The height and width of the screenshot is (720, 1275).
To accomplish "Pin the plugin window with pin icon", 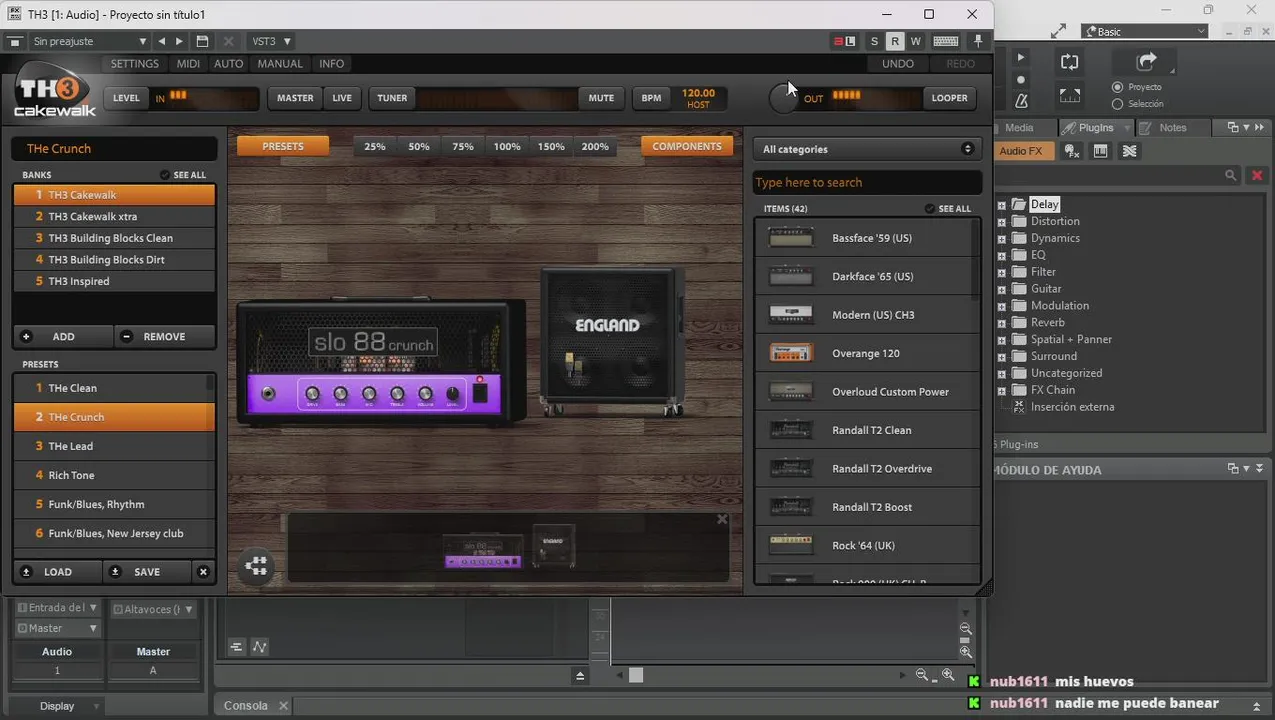I will 978,41.
